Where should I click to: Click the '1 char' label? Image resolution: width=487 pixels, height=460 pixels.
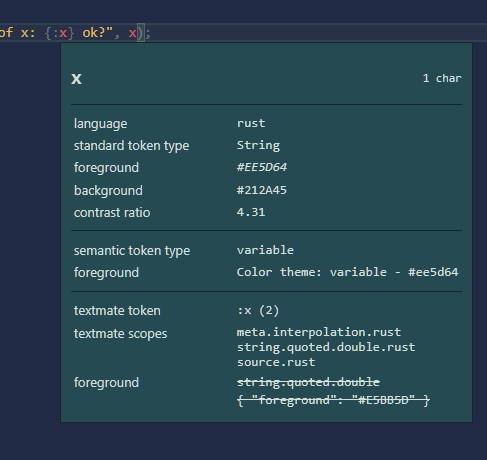[442, 78]
